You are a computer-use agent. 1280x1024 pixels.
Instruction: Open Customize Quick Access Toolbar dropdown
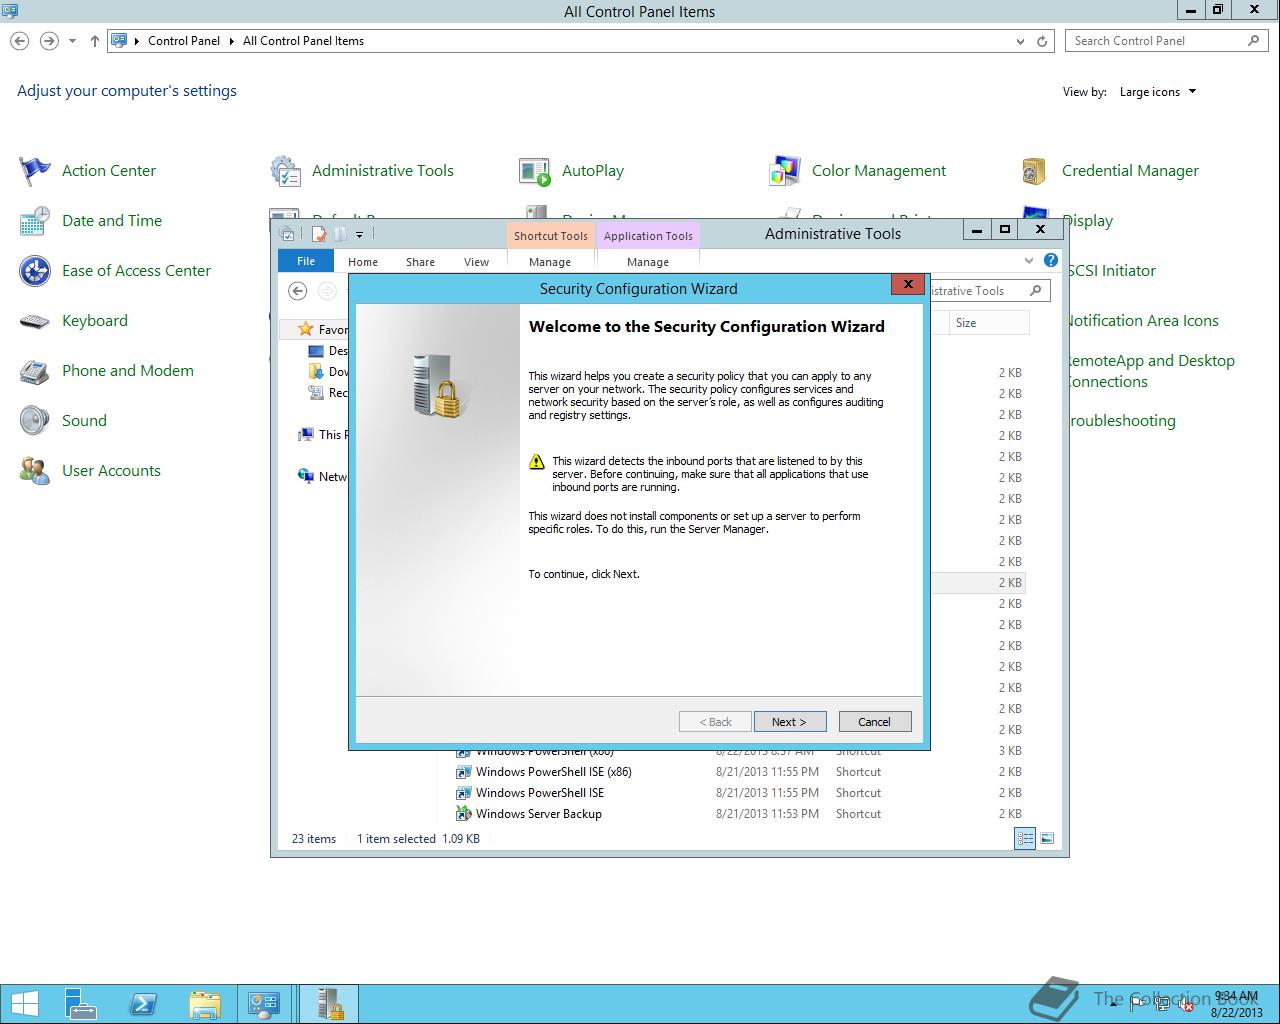tap(359, 235)
